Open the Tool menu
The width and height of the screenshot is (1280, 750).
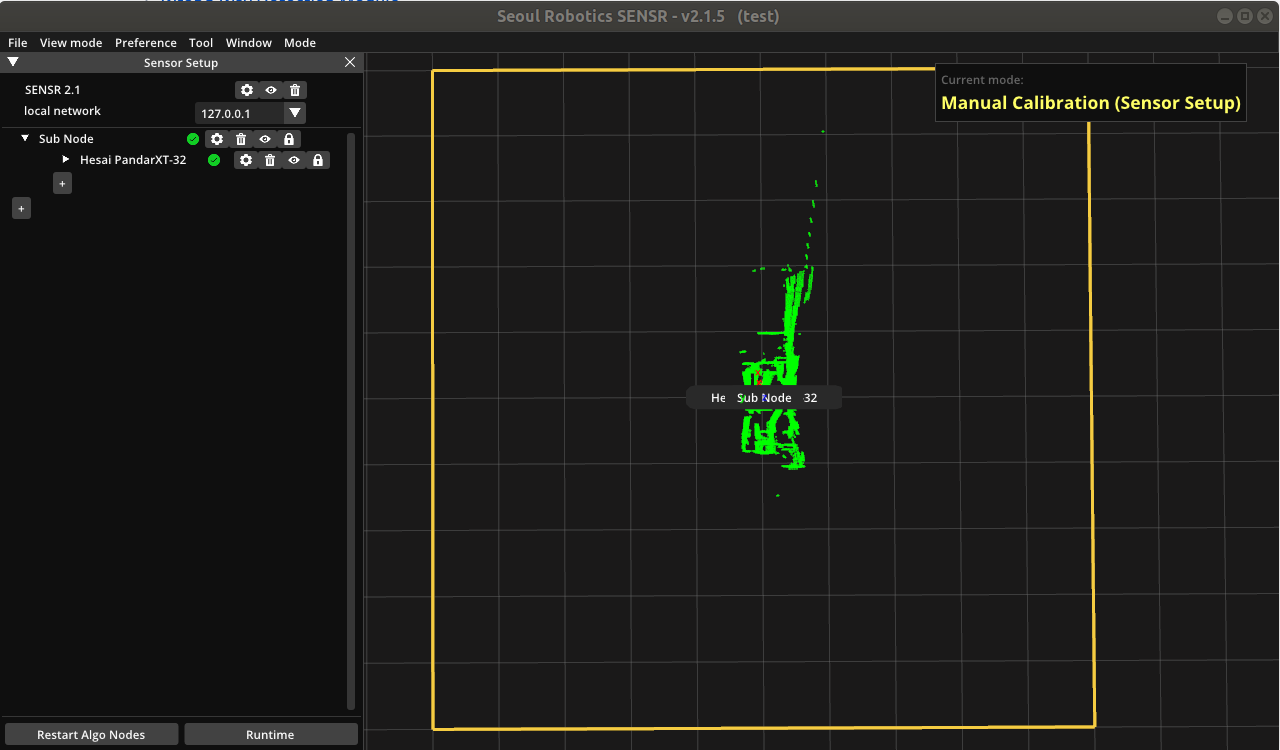click(x=201, y=43)
